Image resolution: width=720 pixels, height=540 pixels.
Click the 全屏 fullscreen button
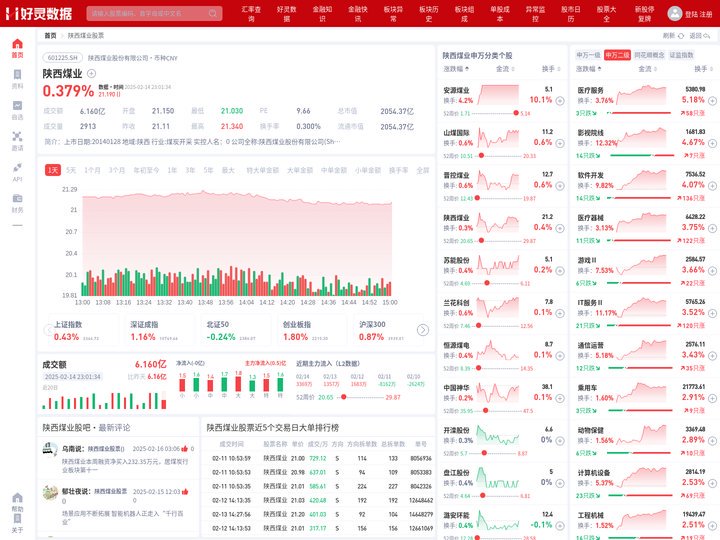(422, 170)
